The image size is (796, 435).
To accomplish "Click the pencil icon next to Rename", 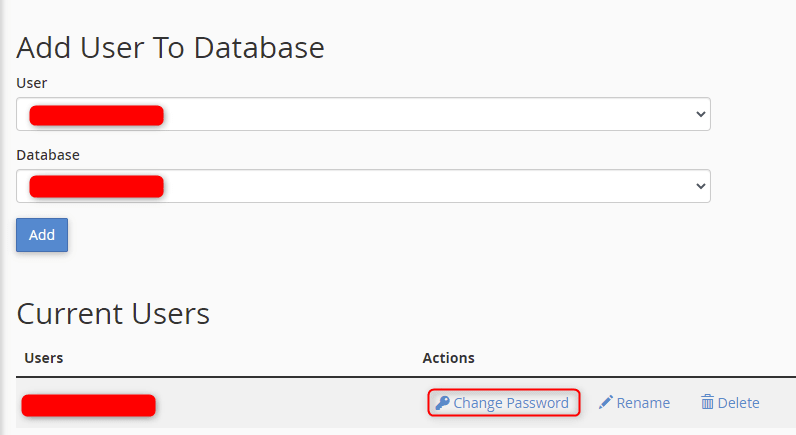I will coord(606,403).
